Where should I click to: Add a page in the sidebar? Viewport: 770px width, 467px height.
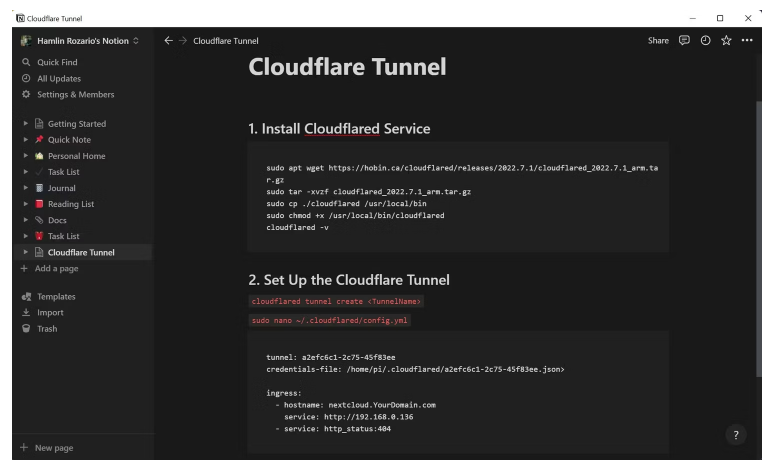[x=49, y=268]
